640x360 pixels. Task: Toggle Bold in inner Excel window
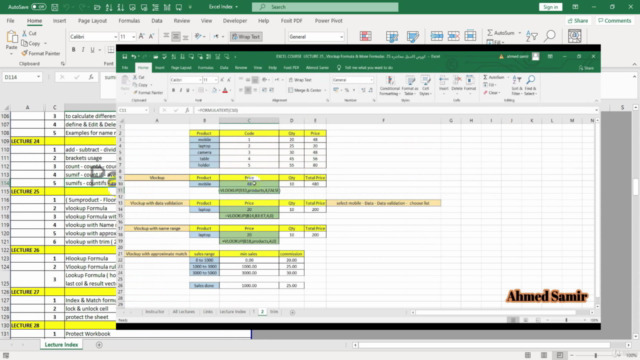point(173,90)
